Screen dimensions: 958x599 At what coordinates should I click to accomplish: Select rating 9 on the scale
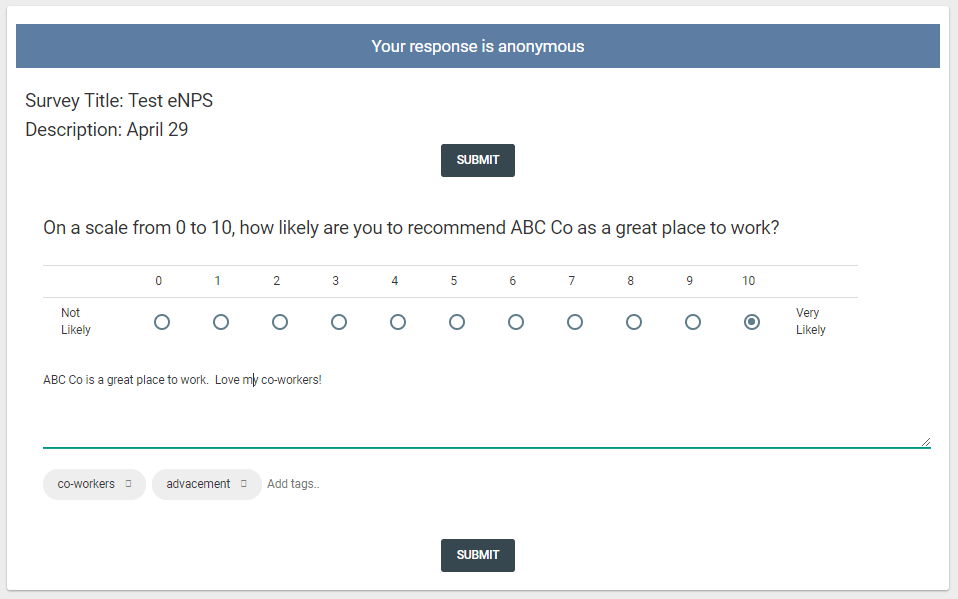[x=693, y=322]
